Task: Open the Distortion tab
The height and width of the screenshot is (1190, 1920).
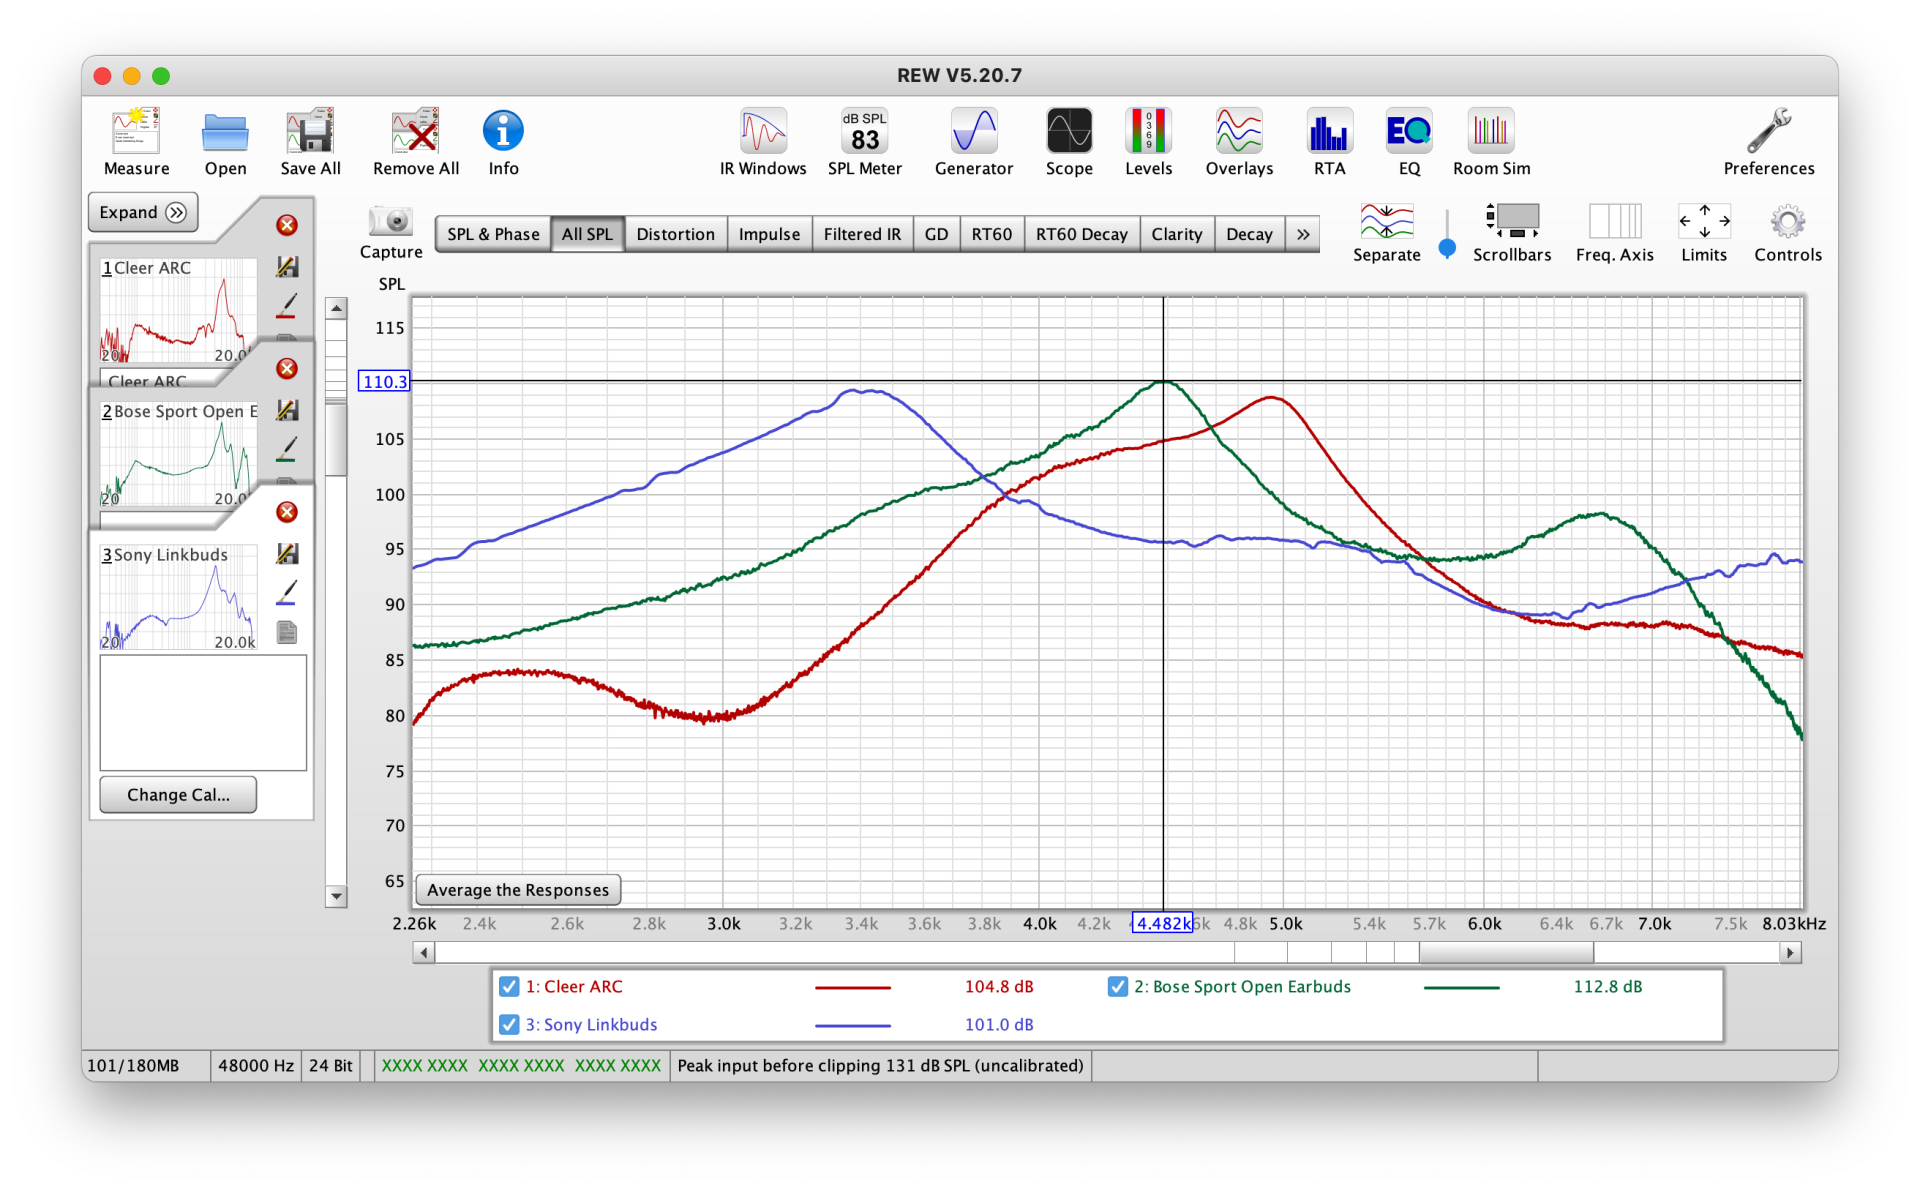Action: (x=675, y=234)
